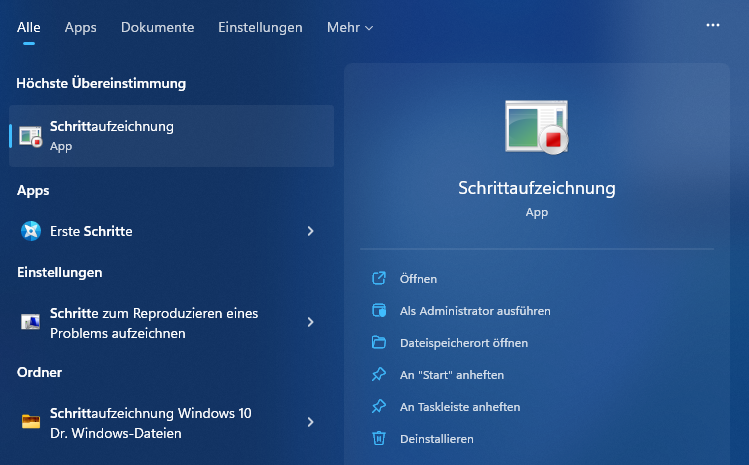749x465 pixels.
Task: Click the Dr. Windows-Dateien folder icon
Action: pos(31,422)
